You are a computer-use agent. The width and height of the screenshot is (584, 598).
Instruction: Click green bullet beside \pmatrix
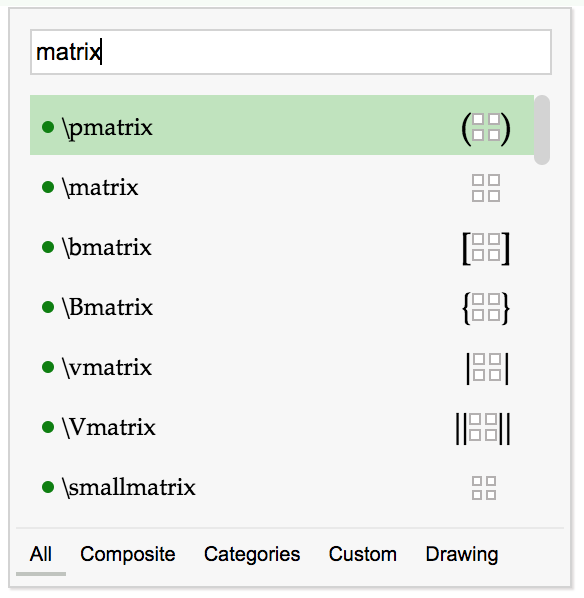(48, 127)
